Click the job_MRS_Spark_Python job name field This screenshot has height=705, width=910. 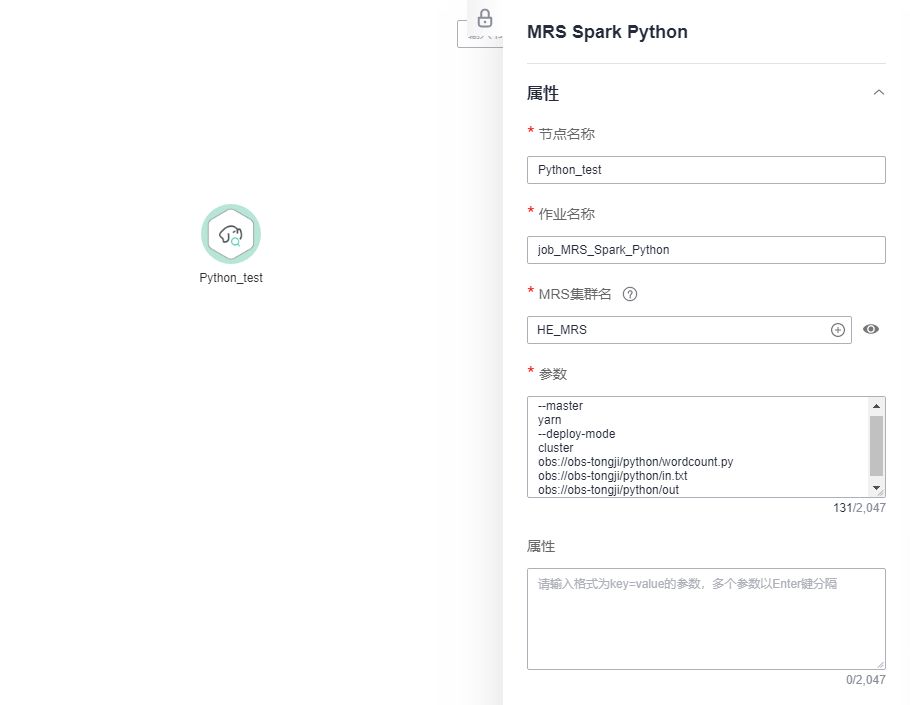click(x=706, y=250)
